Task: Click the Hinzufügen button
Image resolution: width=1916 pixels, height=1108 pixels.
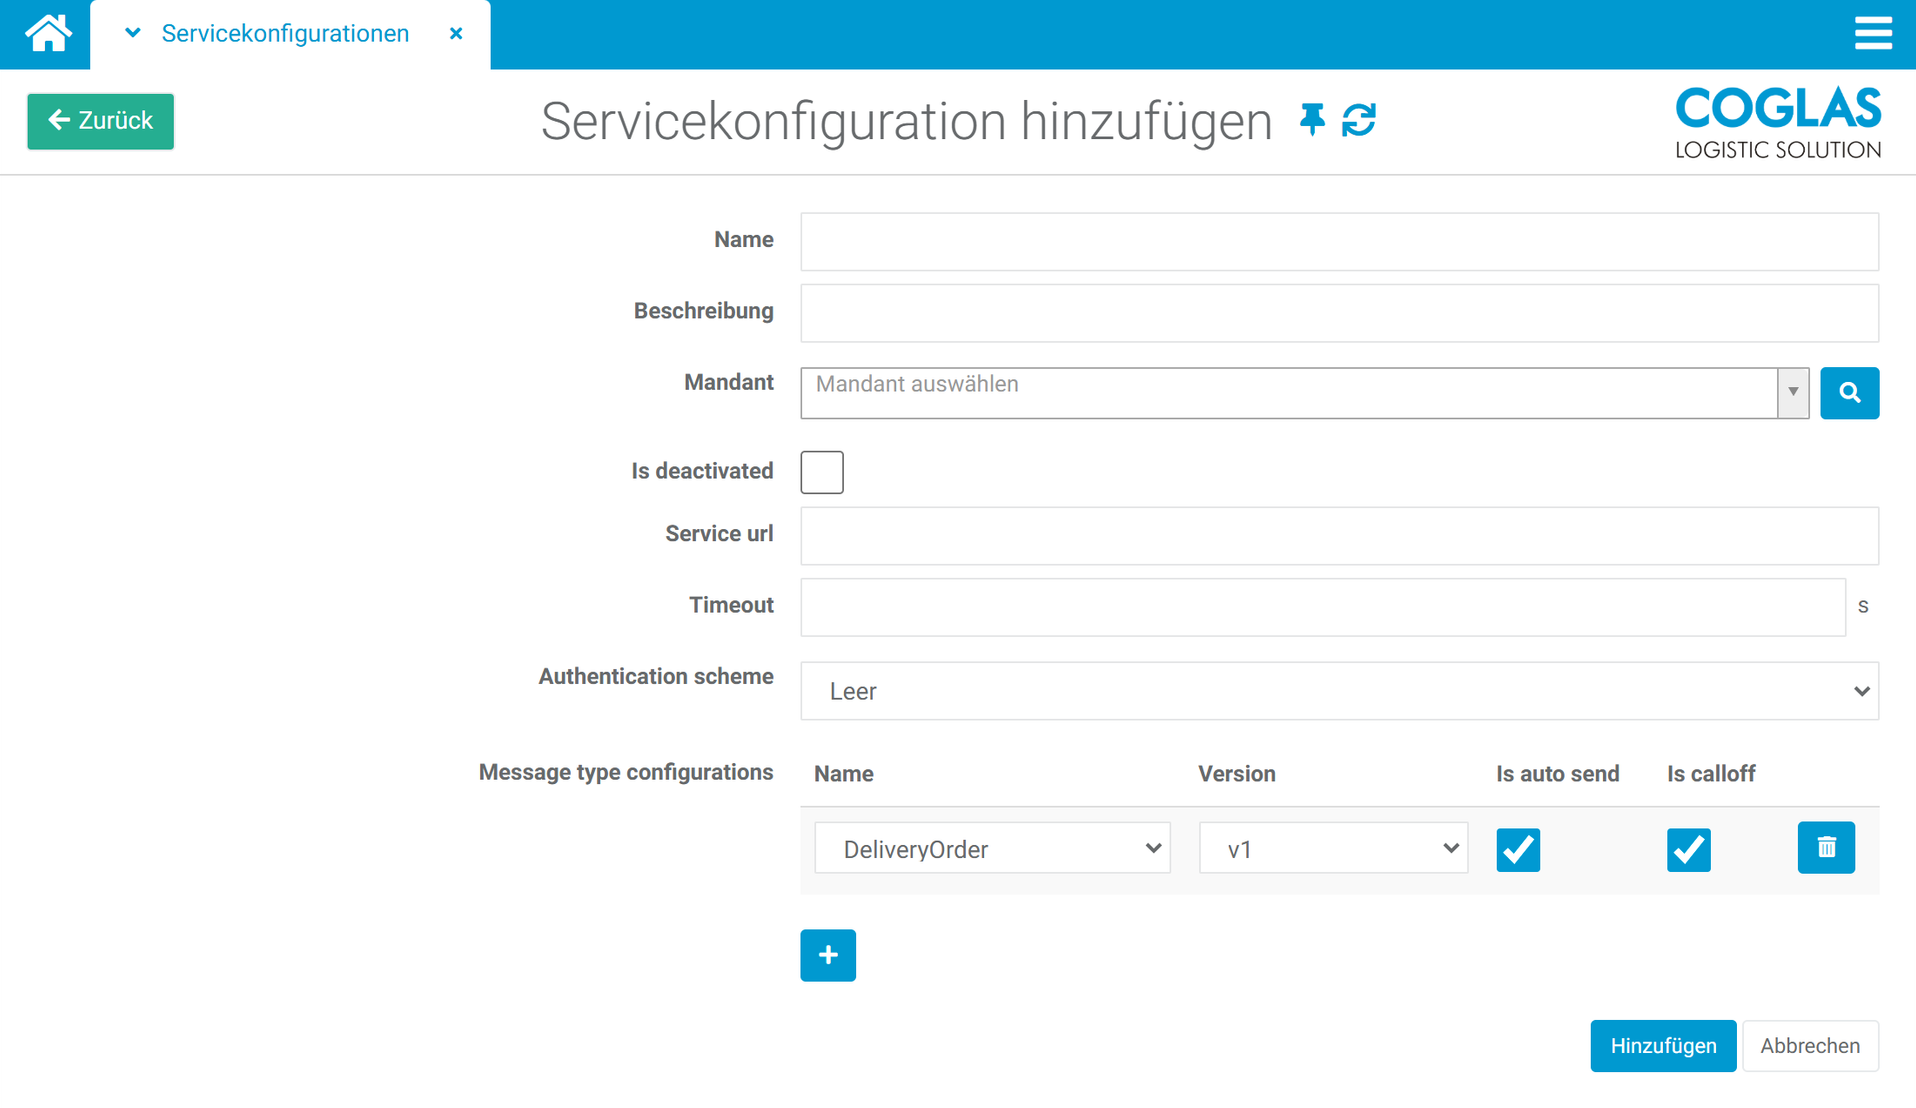Action: coord(1663,1046)
